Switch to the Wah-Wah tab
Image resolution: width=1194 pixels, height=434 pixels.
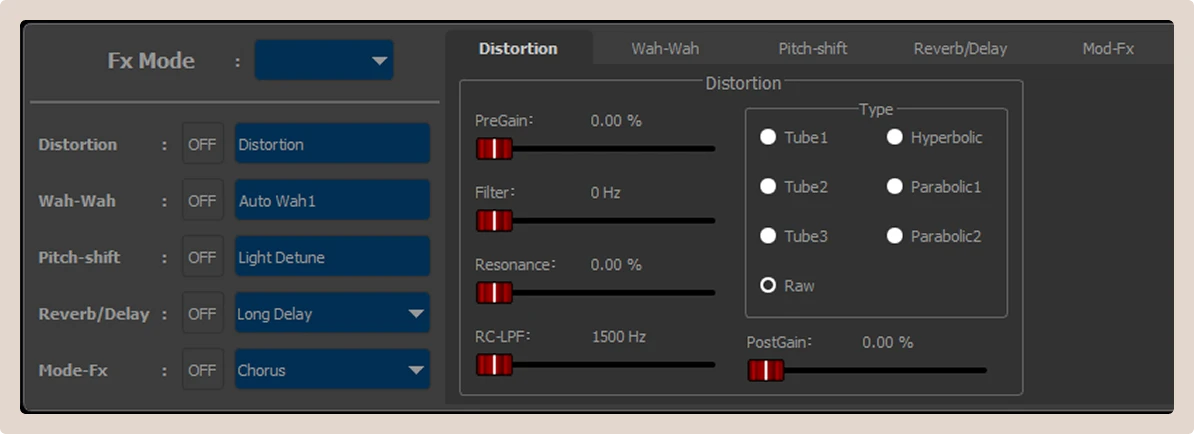665,48
